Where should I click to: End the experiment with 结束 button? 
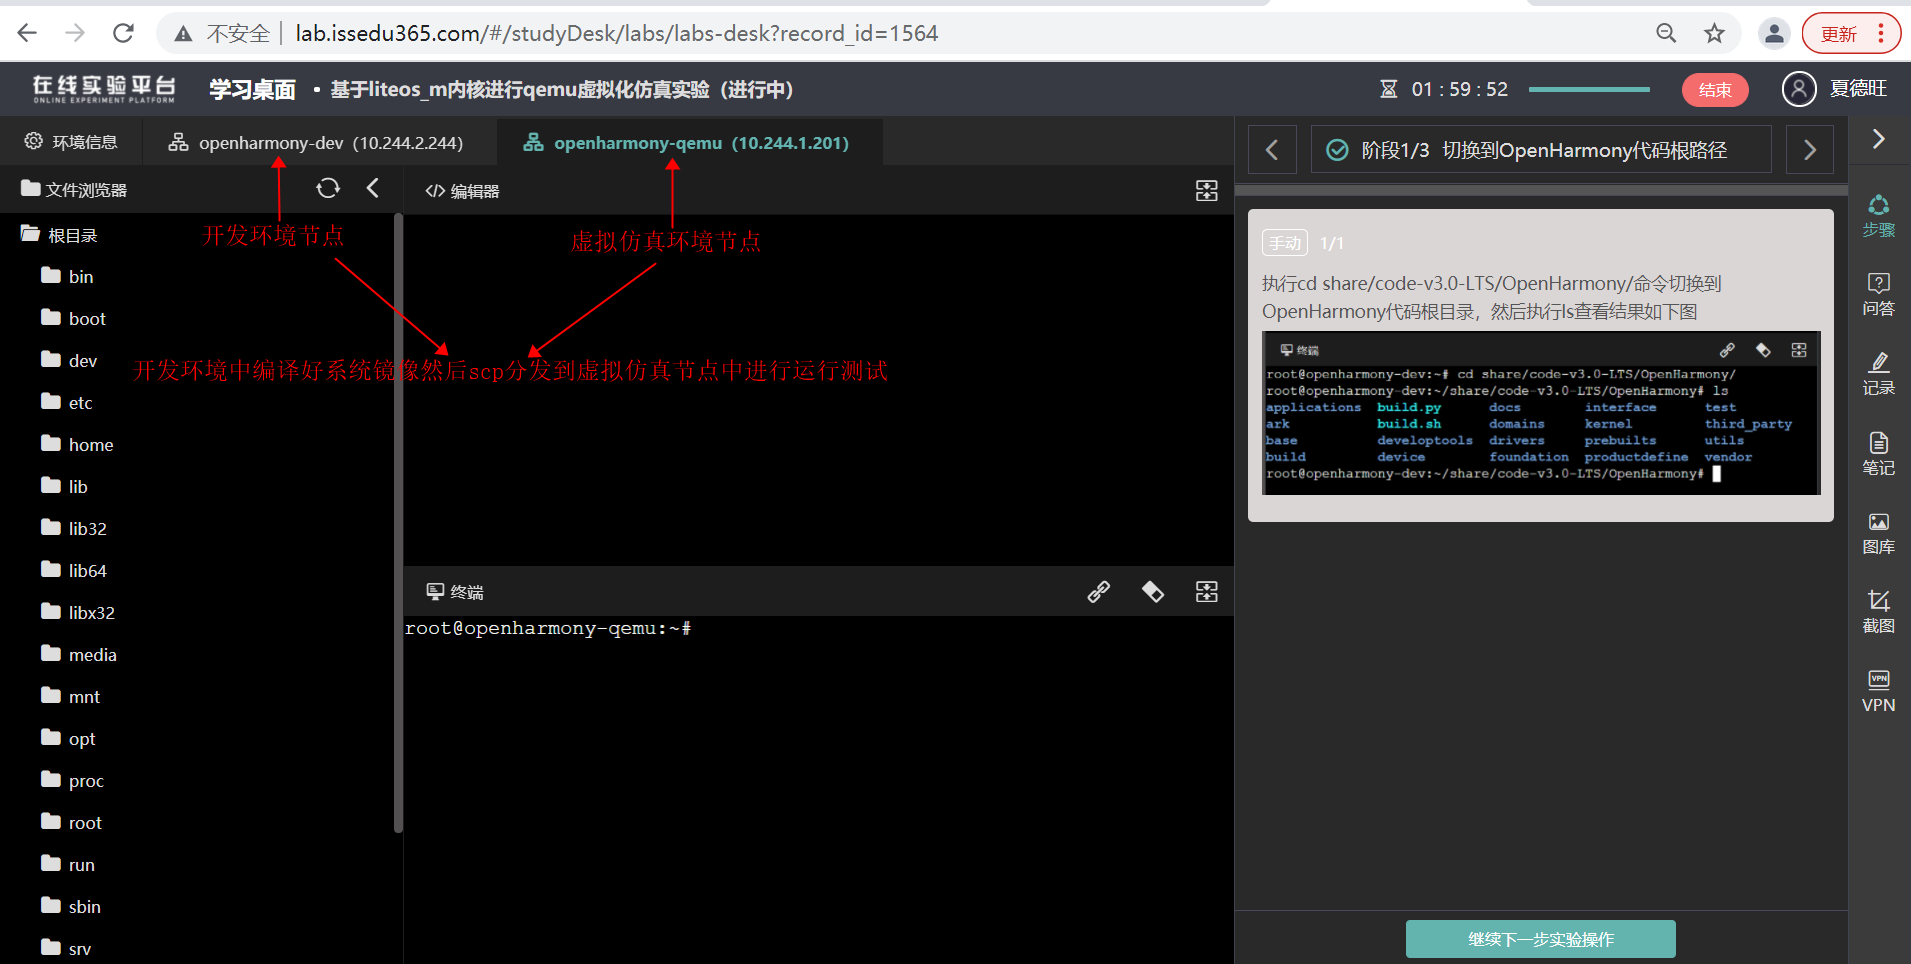point(1714,90)
